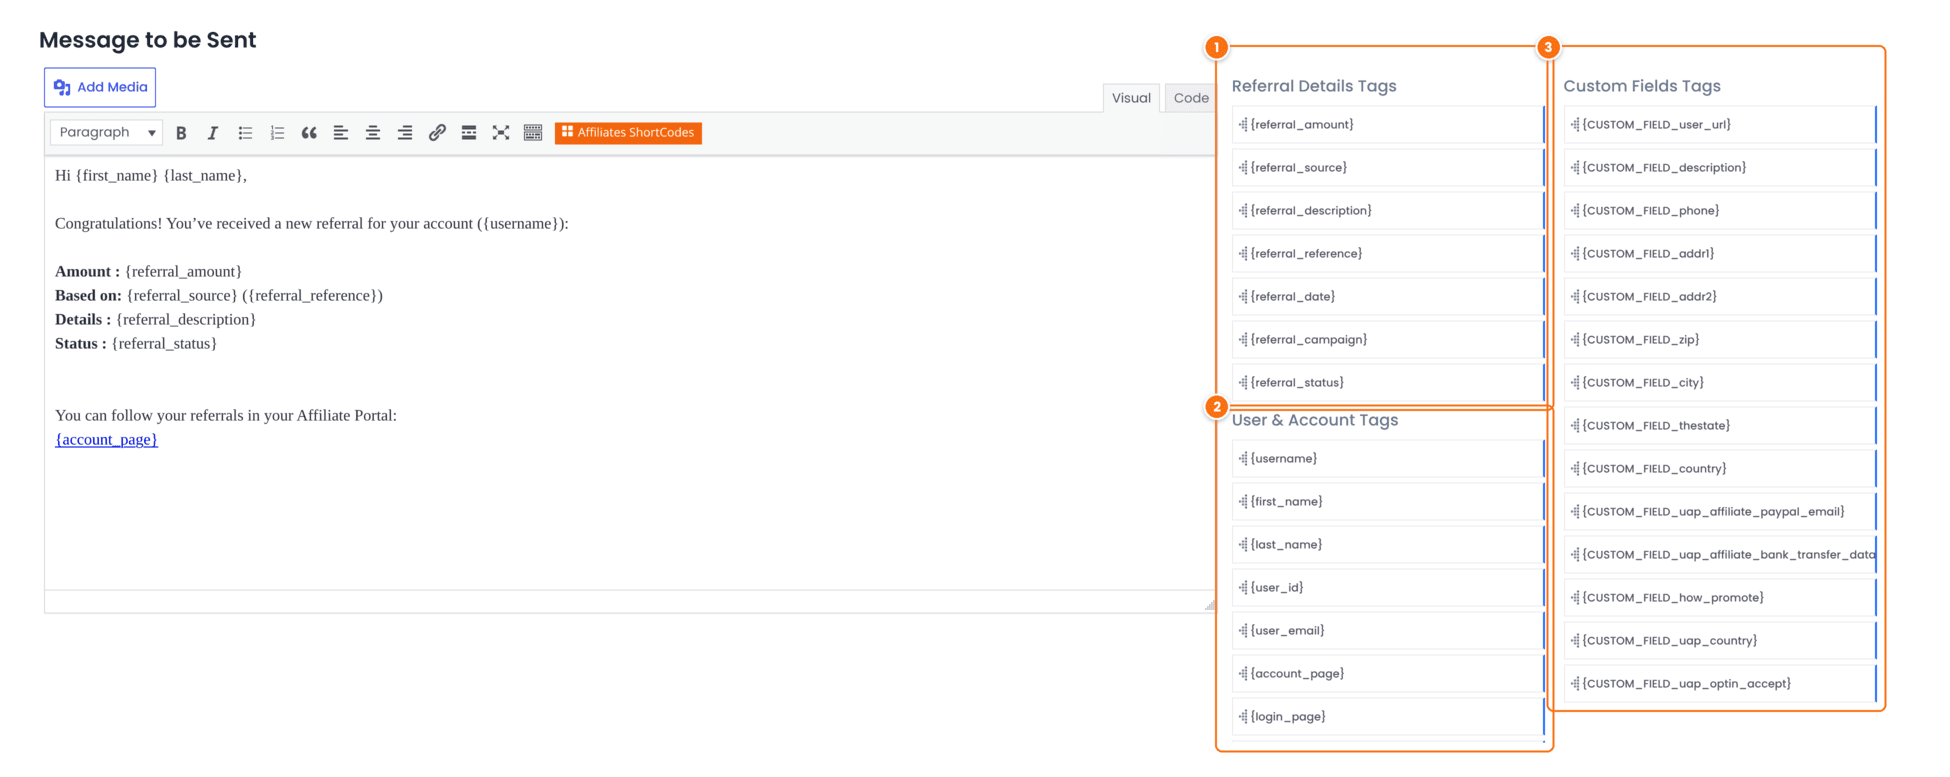Pick the {account_page} tag in User & Account Tags
The height and width of the screenshot is (777, 1950).
1388,674
